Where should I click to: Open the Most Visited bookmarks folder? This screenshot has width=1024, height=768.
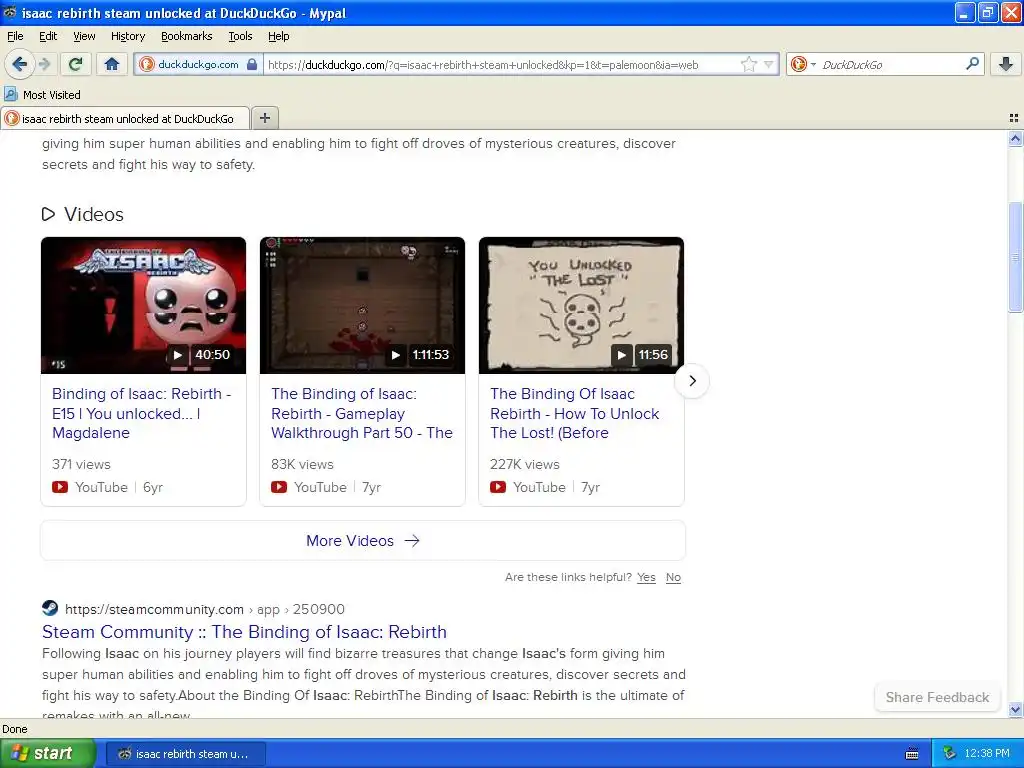click(x=42, y=95)
